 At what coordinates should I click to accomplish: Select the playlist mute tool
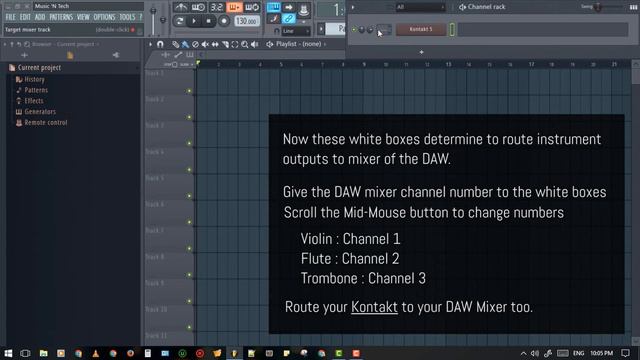pos(205,44)
